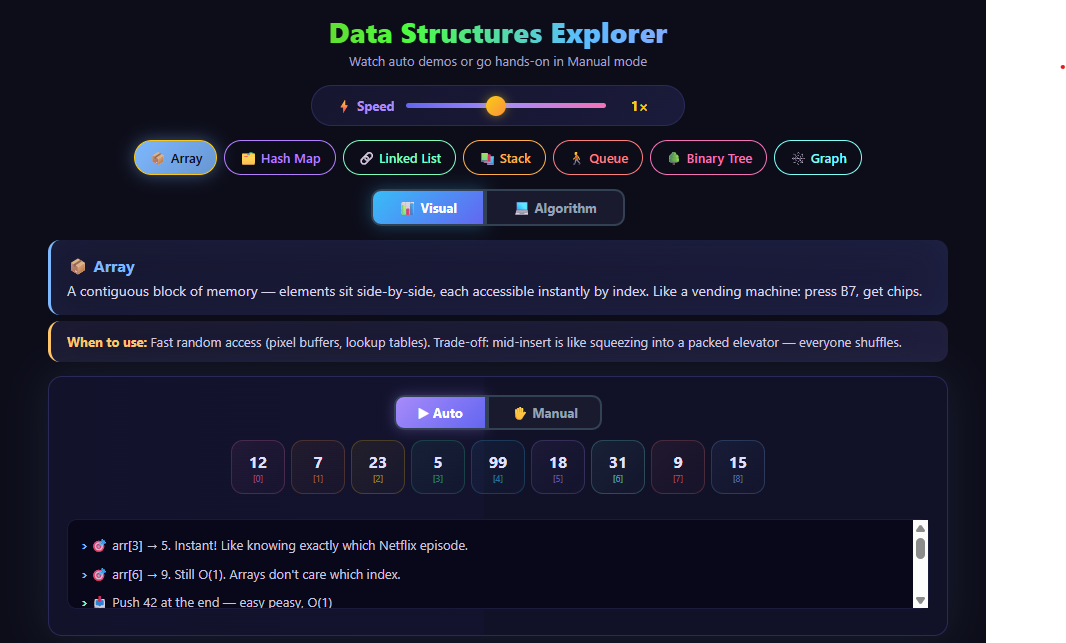Select the Graph web icon
Viewport: 1066px width, 643px height.
coord(796,157)
